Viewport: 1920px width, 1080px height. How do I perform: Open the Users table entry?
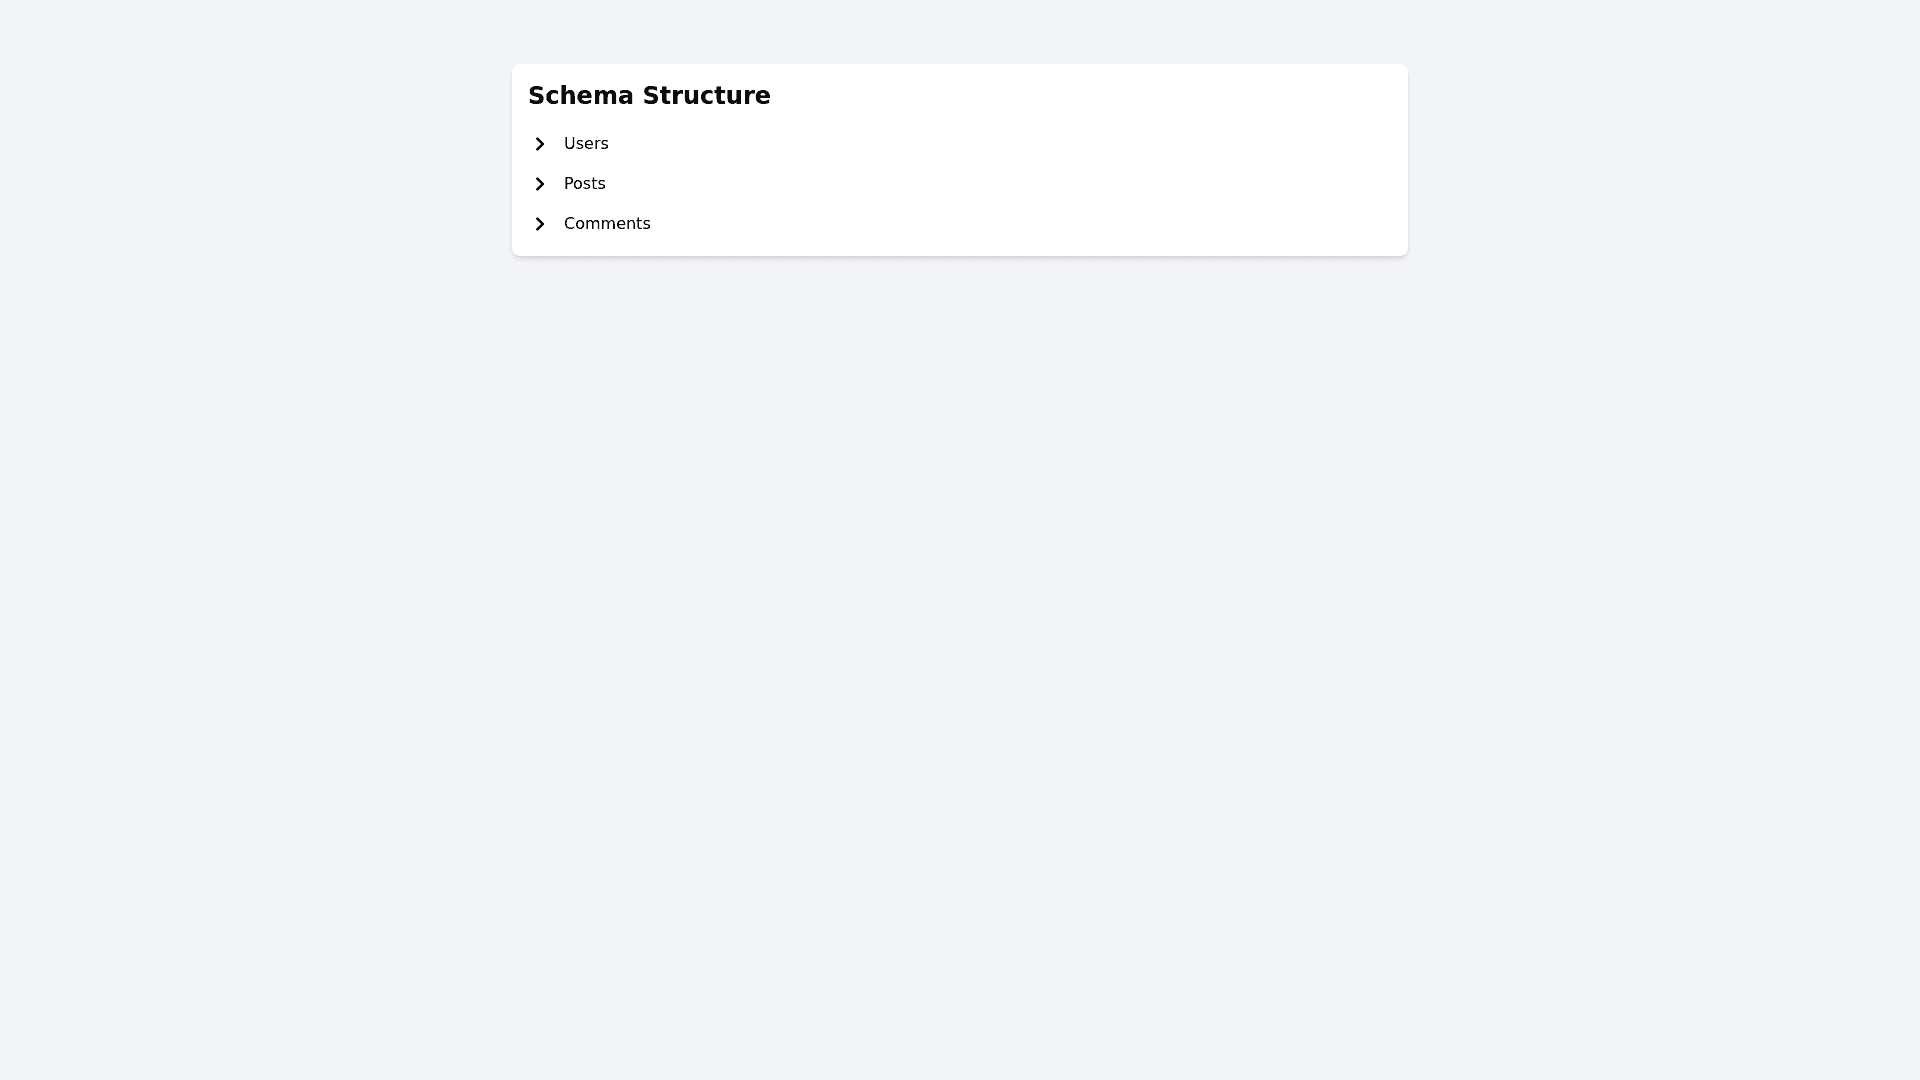pyautogui.click(x=586, y=144)
